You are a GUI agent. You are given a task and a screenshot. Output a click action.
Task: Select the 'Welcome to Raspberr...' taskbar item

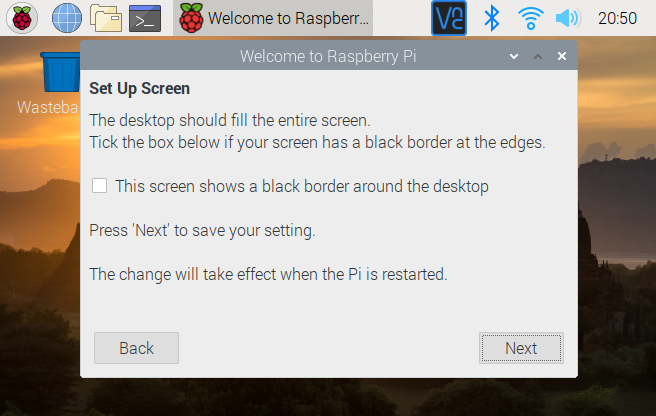pyautogui.click(x=273, y=18)
